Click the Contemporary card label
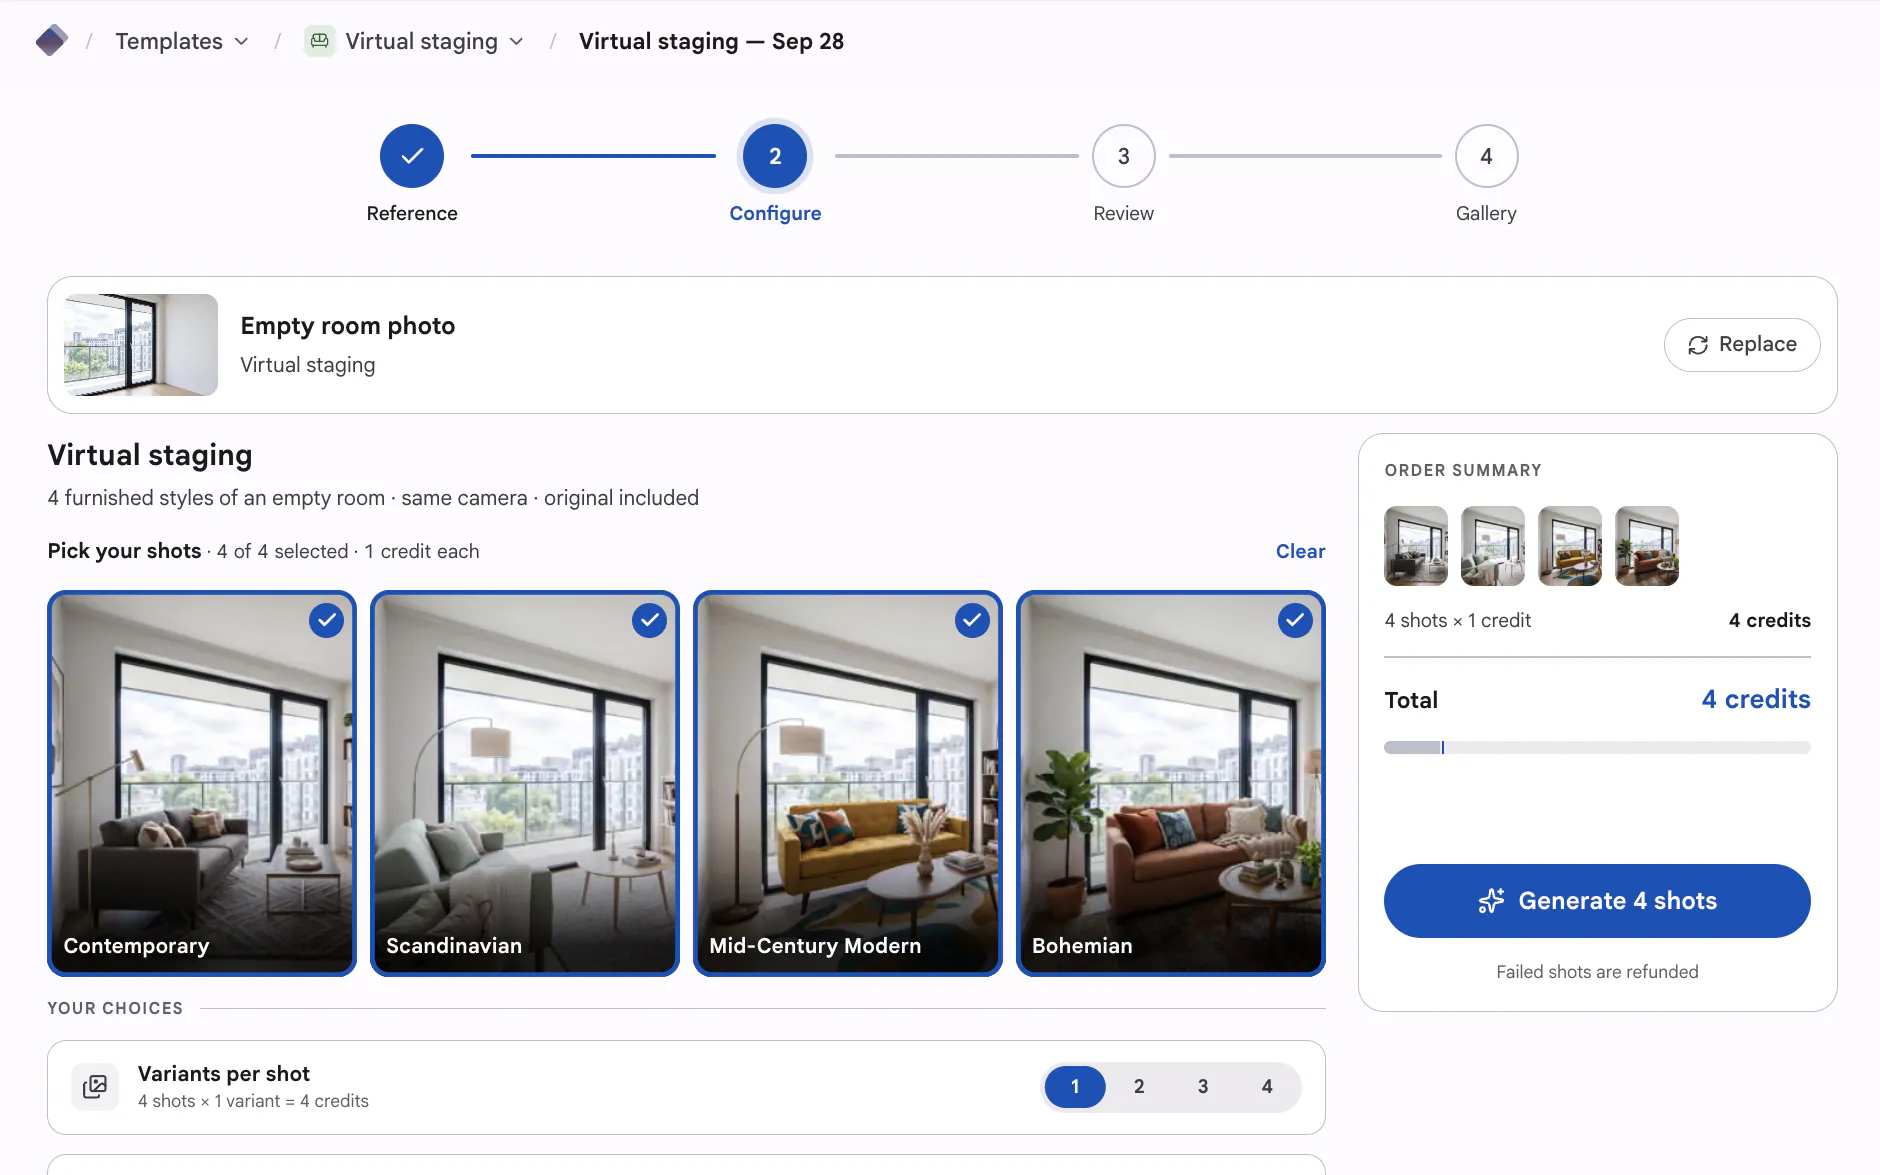The width and height of the screenshot is (1880, 1175). (136, 946)
